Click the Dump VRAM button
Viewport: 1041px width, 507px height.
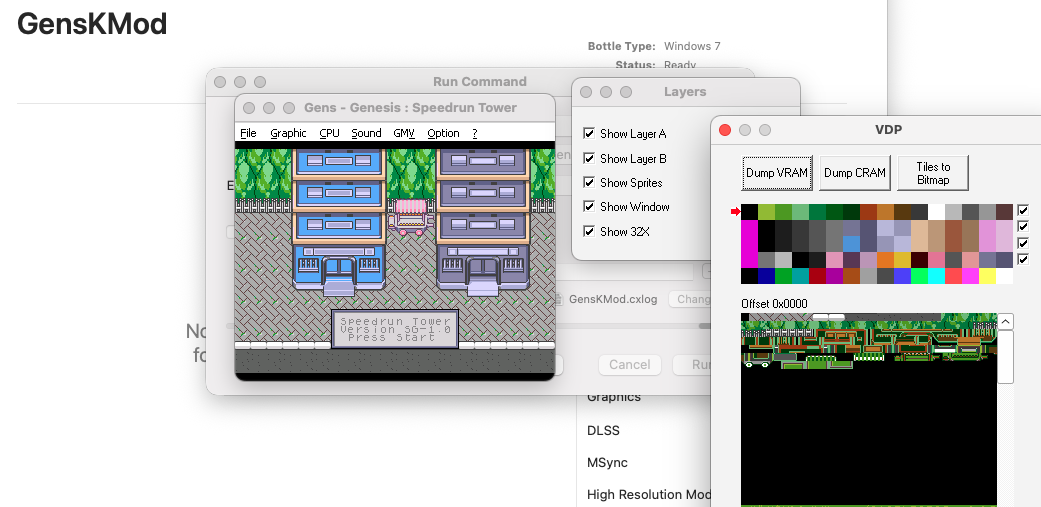(777, 173)
